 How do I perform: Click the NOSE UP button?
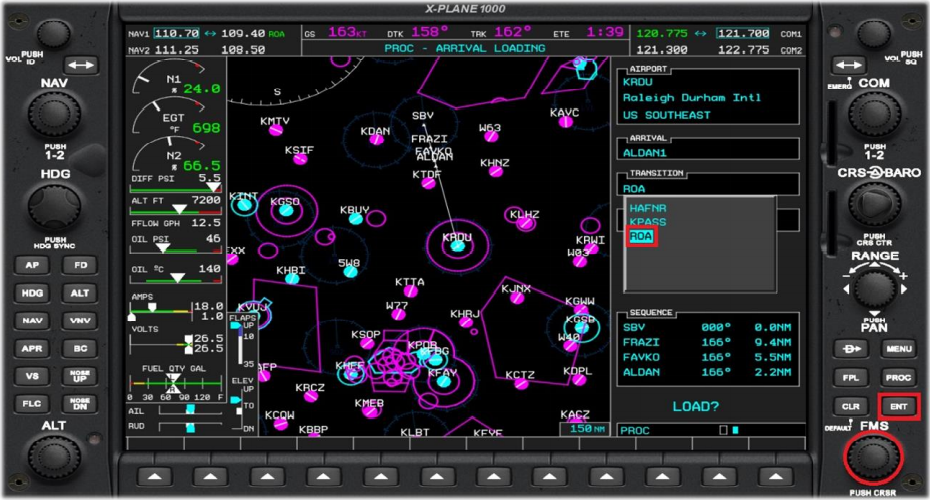pyautogui.click(x=80, y=376)
